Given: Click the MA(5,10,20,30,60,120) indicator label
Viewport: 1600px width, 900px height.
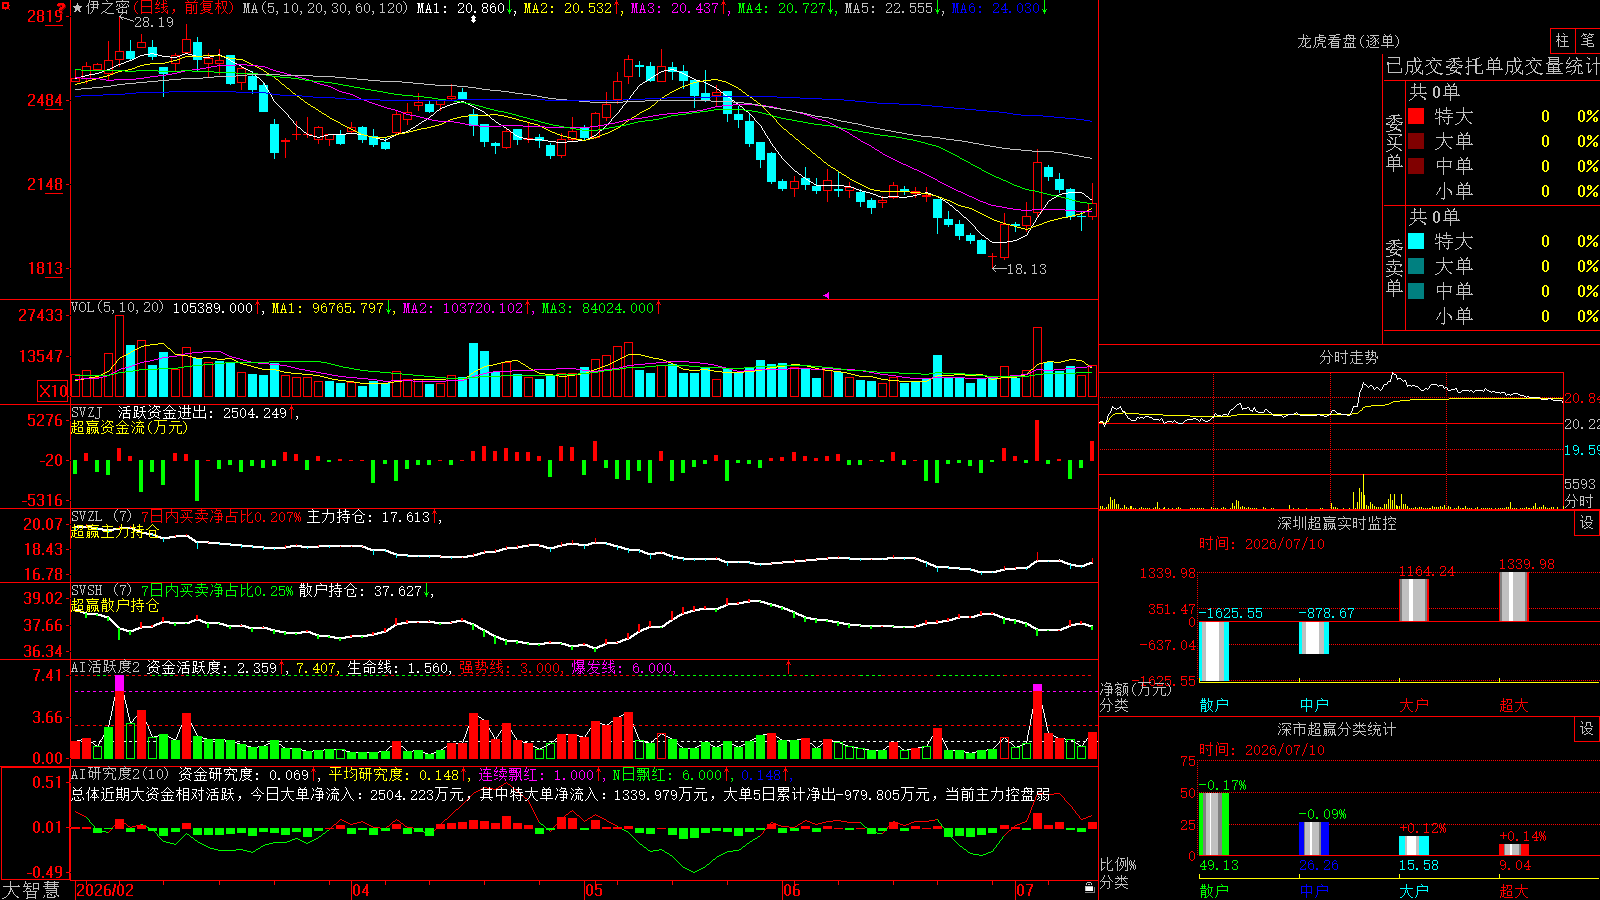Looking at the screenshot, I should [x=325, y=8].
